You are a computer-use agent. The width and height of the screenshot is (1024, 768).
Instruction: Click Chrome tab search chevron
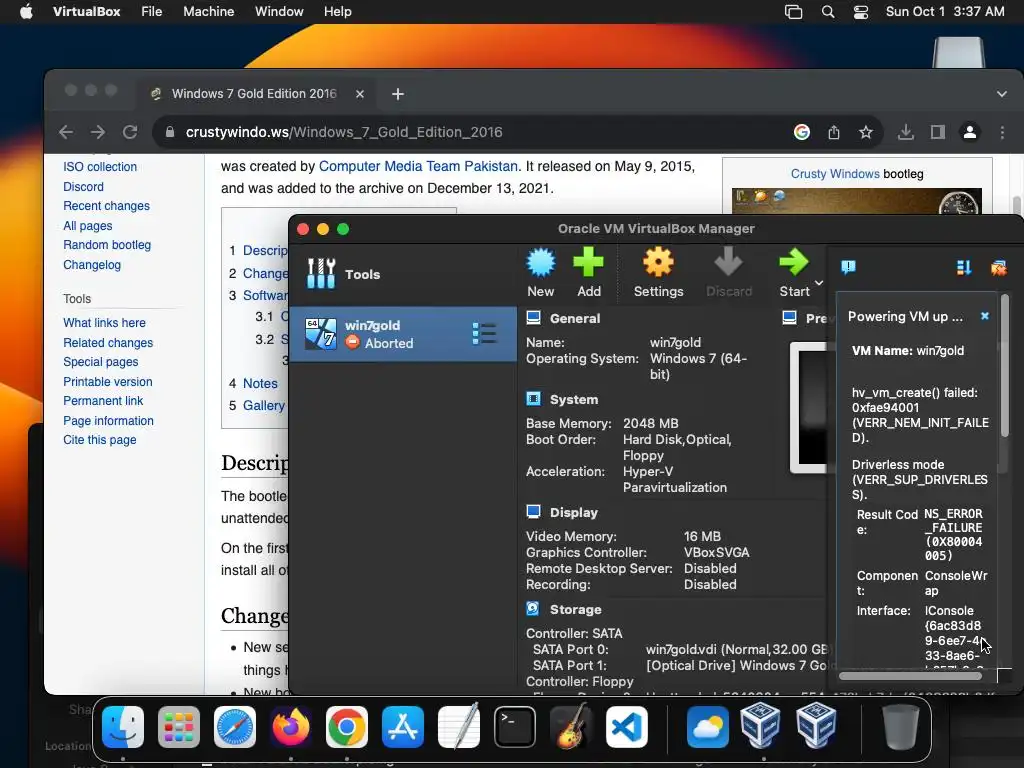[1002, 94]
